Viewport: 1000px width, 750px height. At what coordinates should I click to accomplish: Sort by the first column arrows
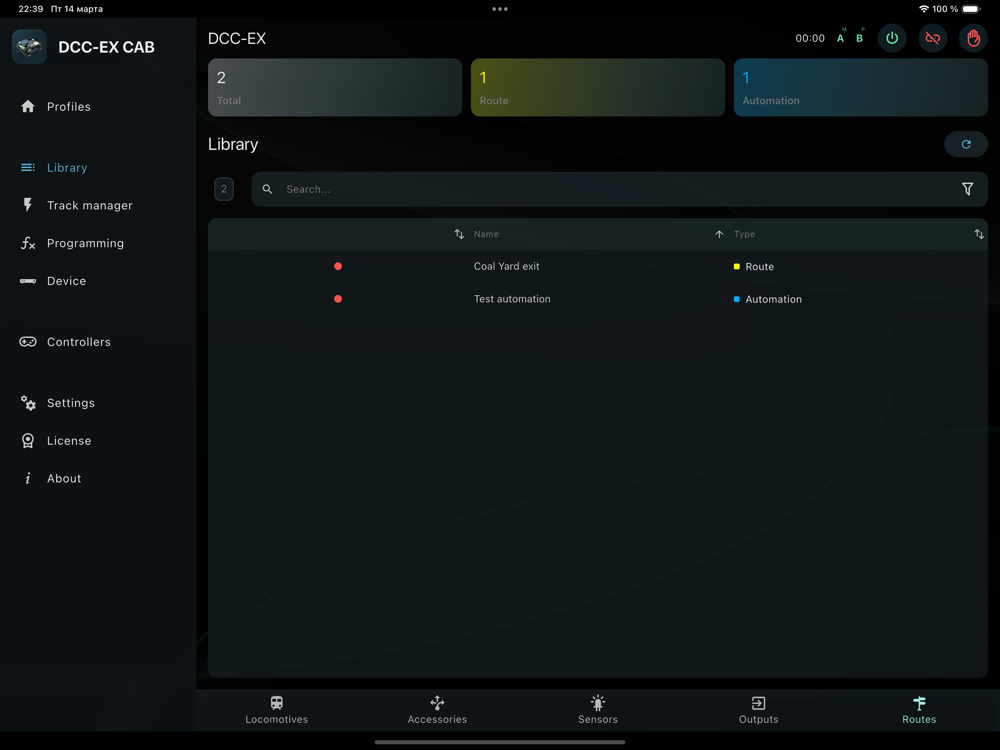tap(459, 234)
